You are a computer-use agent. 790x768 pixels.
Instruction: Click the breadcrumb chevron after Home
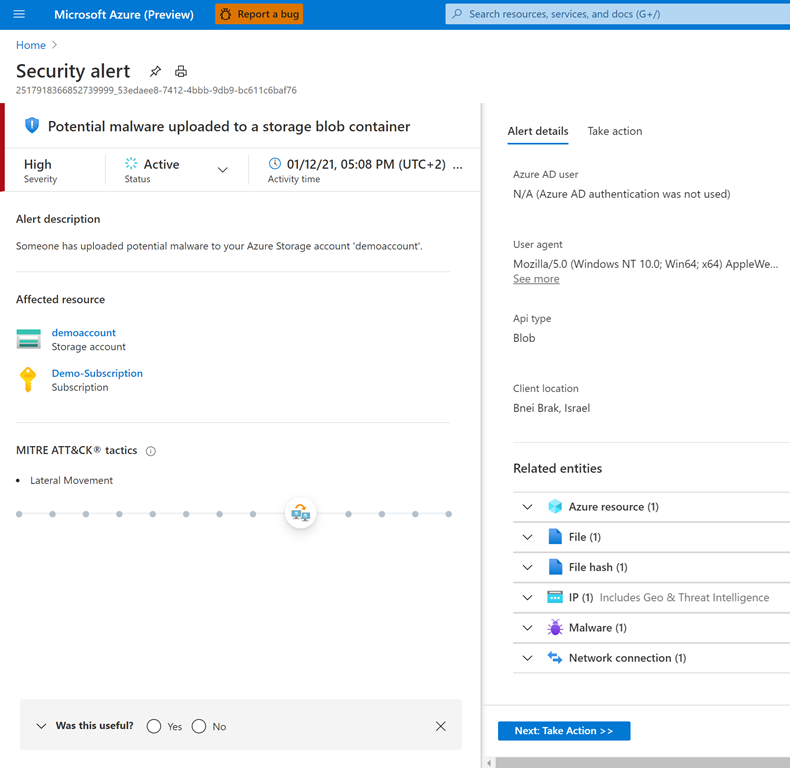54,45
